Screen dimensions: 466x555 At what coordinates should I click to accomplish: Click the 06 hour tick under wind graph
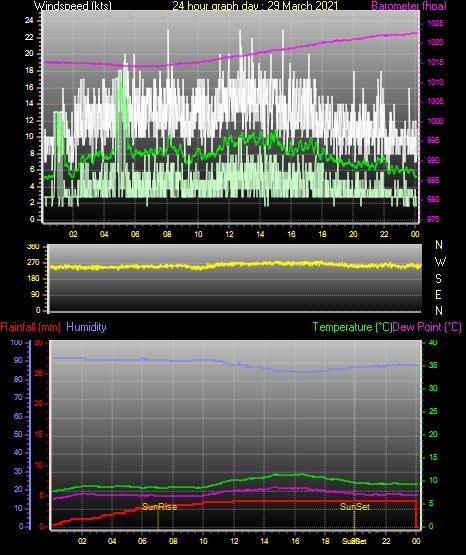(135, 234)
